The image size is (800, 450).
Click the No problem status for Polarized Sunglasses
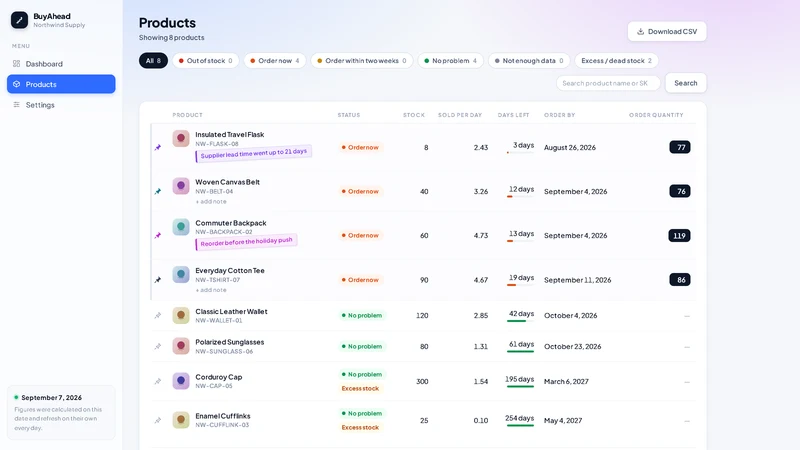pyautogui.click(x=362, y=346)
